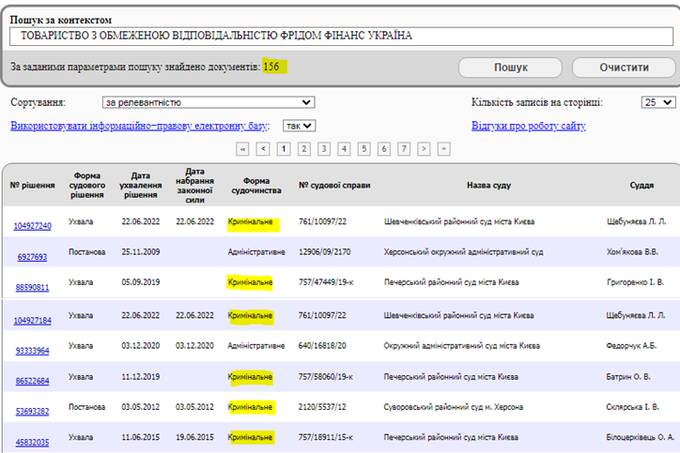Open the records-per-page dropdown showing 25
This screenshot has width=680, height=453.
[x=658, y=102]
